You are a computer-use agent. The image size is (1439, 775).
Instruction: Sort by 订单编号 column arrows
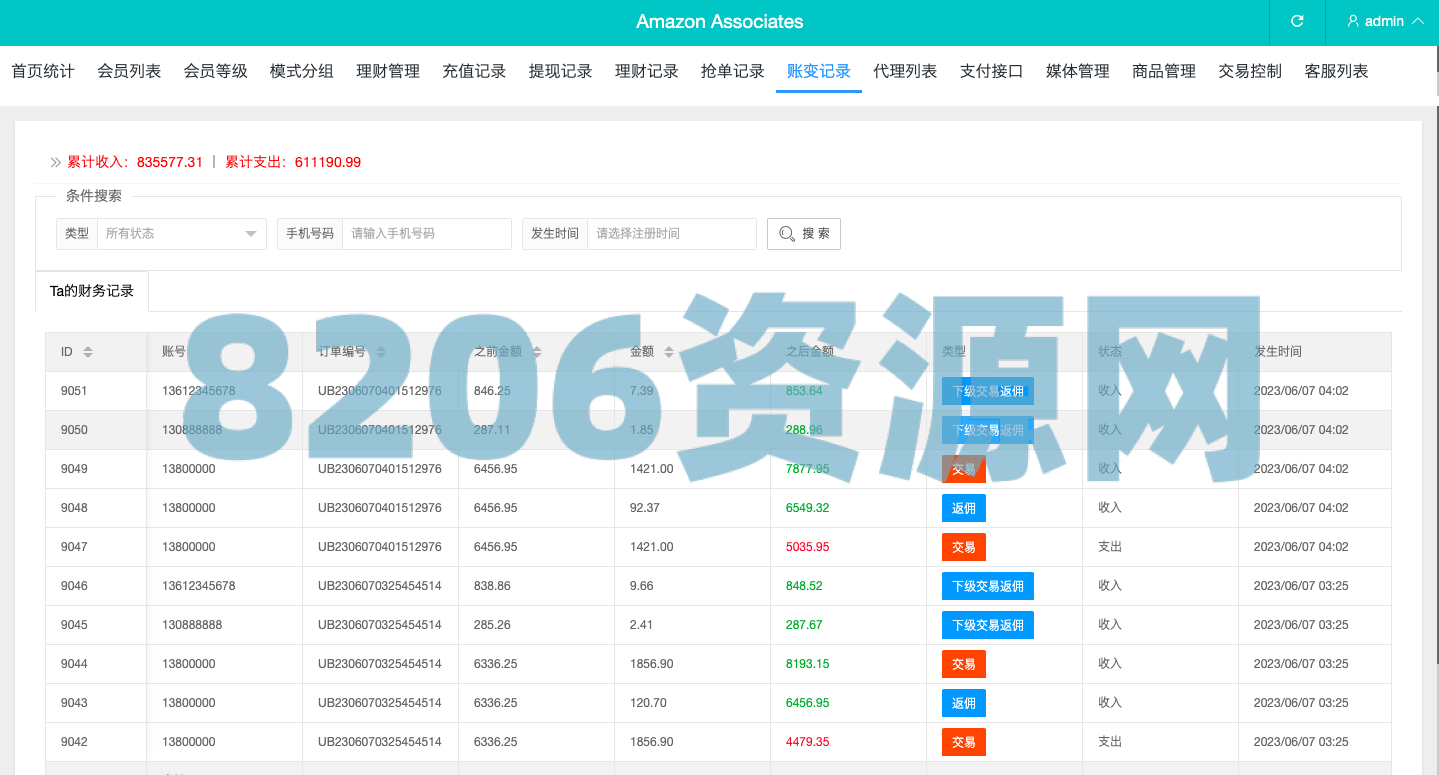click(381, 352)
